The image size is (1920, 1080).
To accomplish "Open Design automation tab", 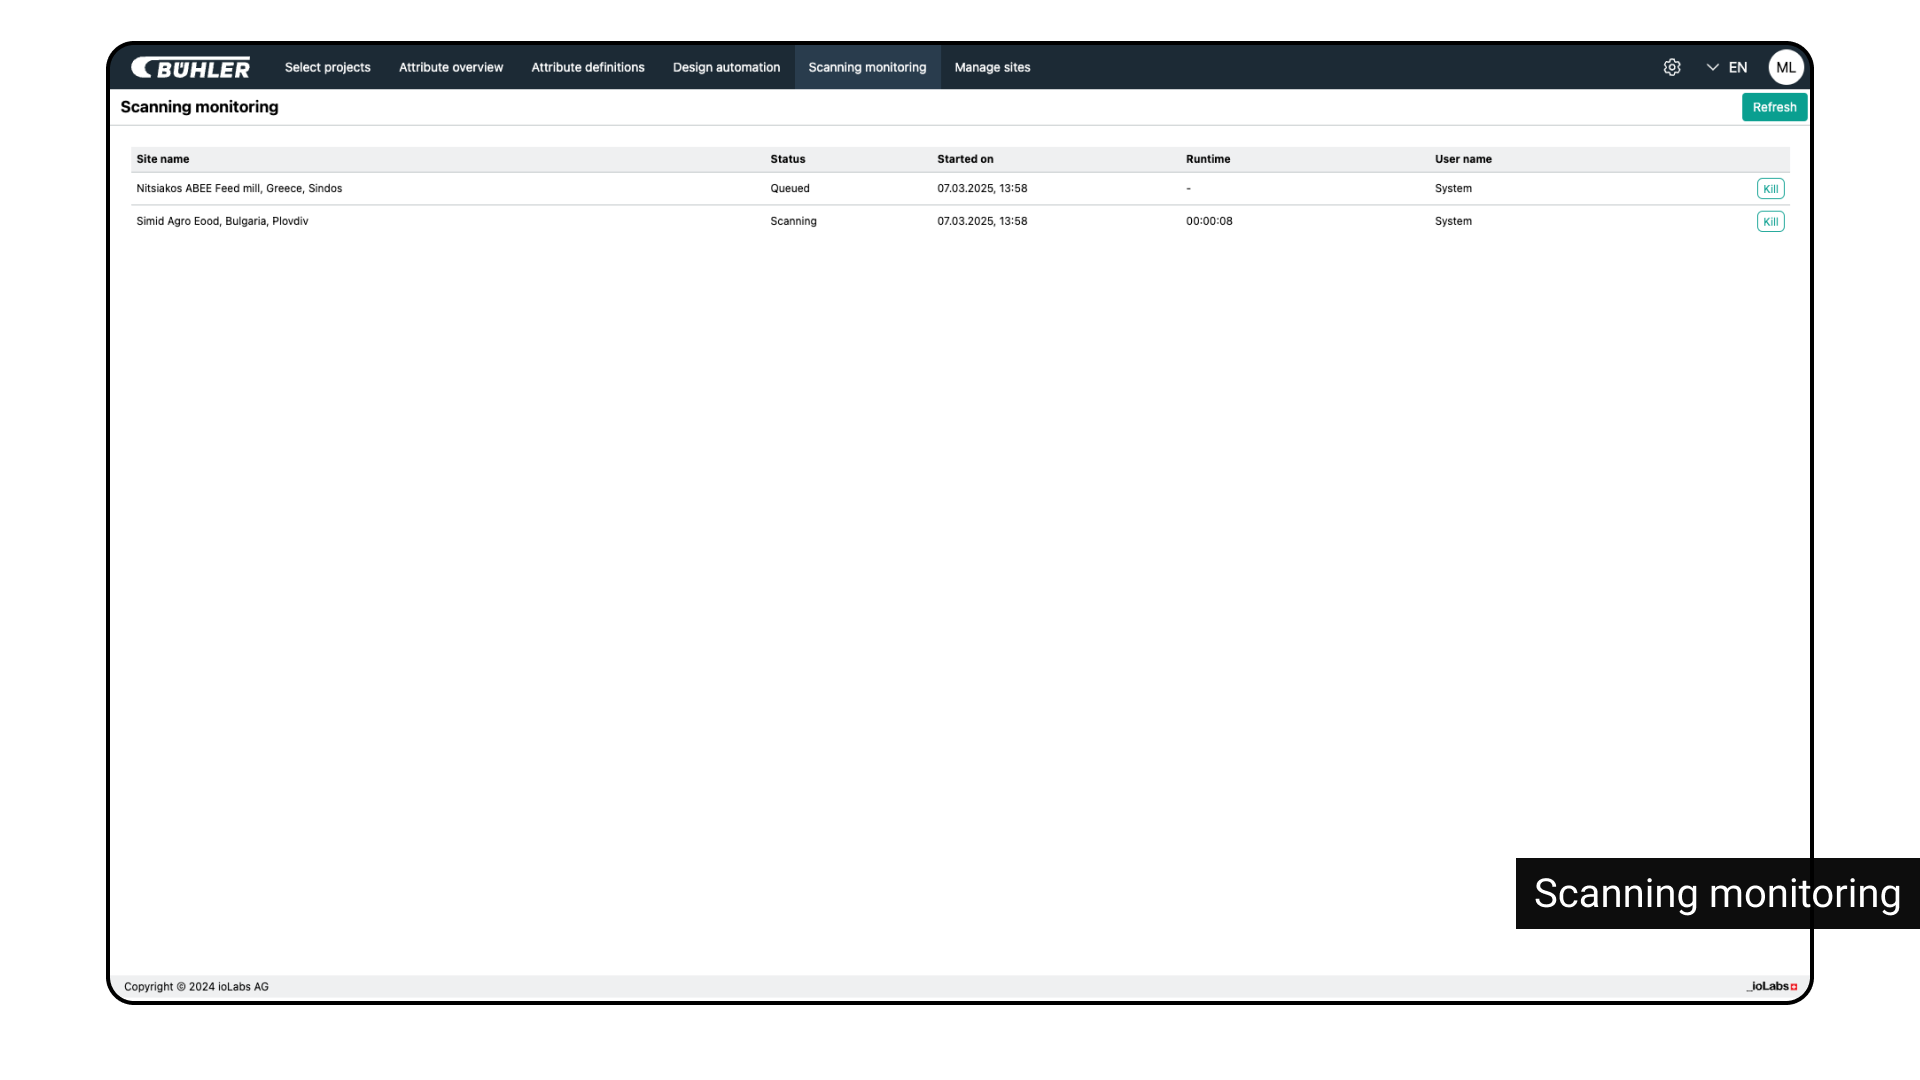I will coord(726,67).
